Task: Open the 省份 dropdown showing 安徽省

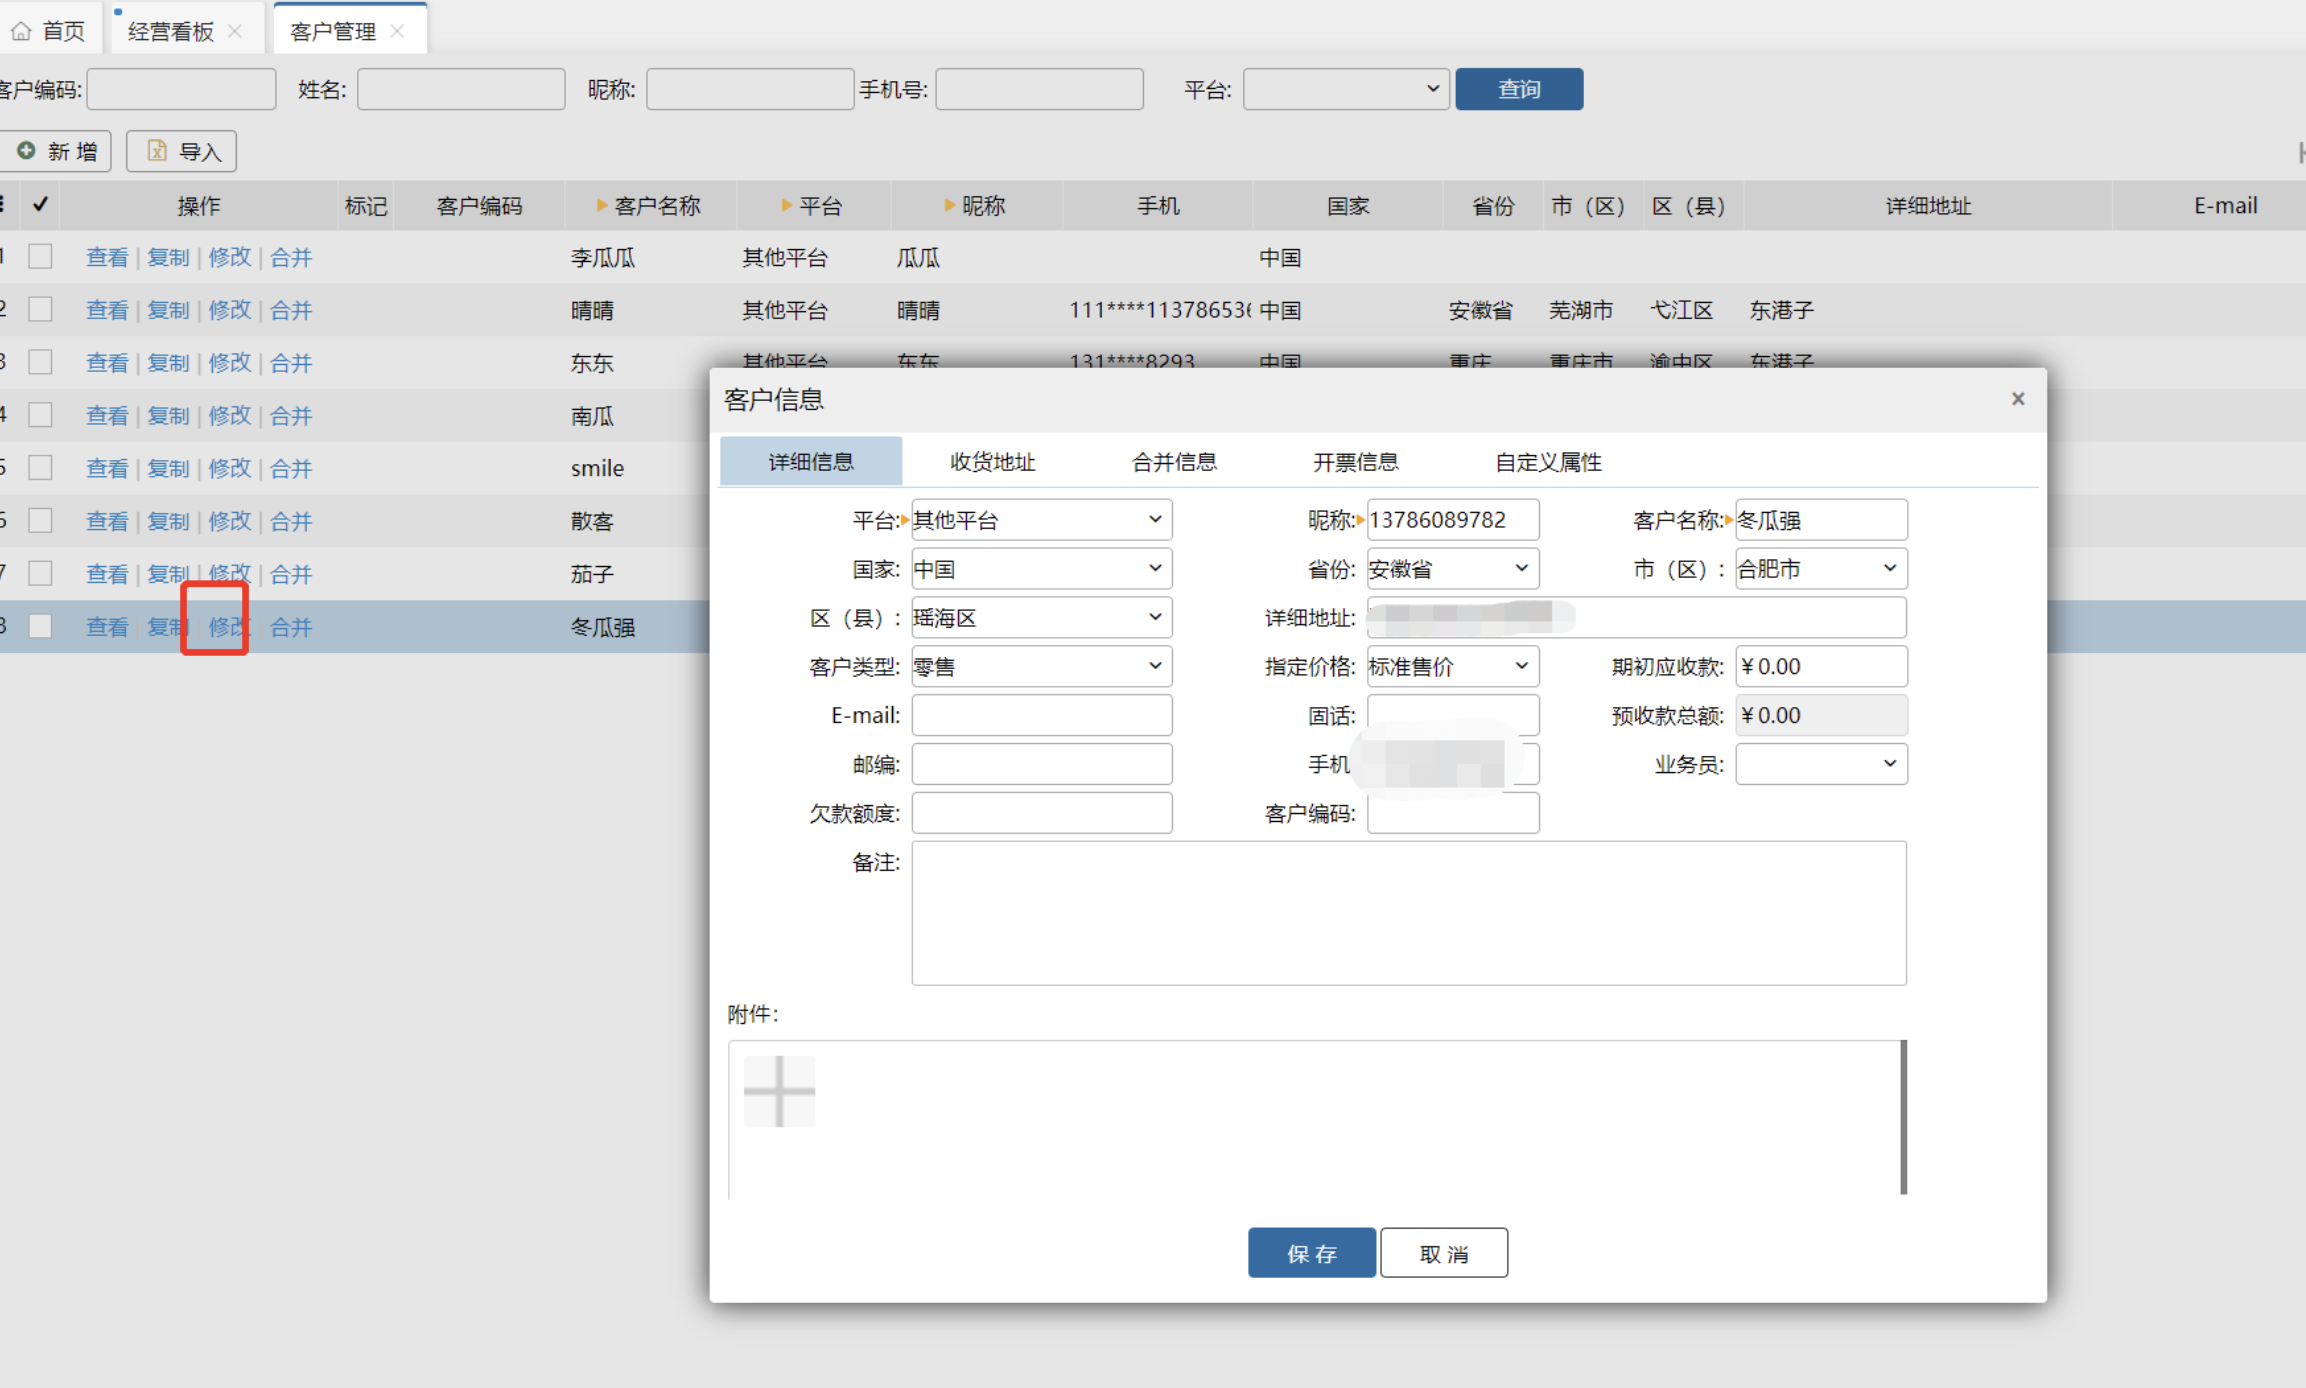Action: coord(1452,568)
